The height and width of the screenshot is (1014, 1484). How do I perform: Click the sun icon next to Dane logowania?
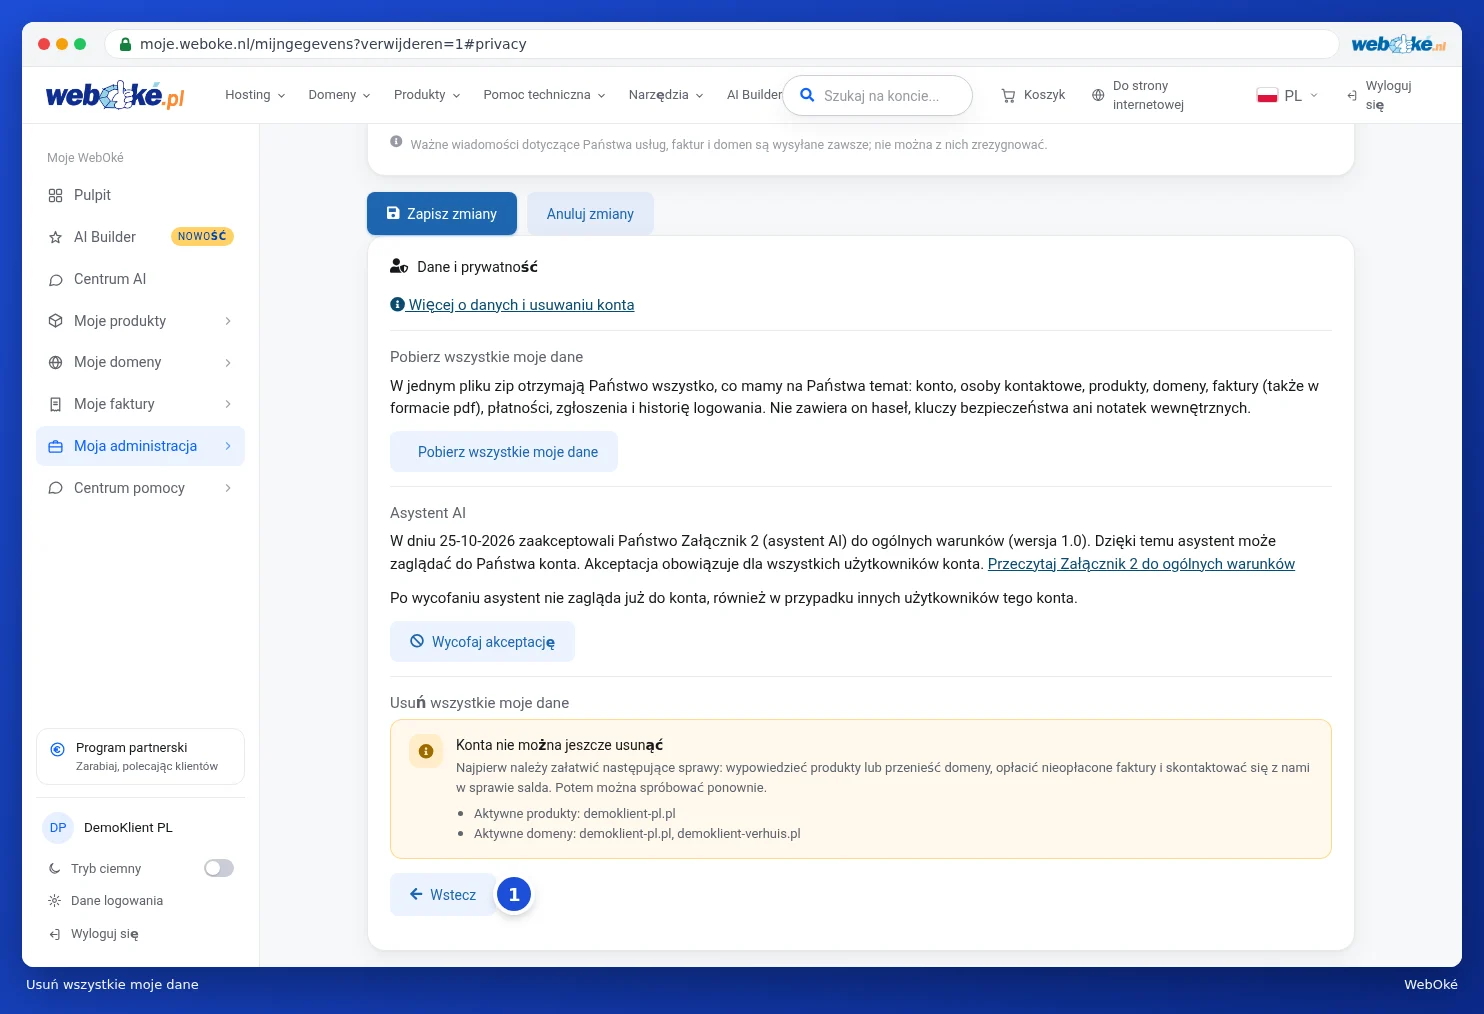pos(54,901)
